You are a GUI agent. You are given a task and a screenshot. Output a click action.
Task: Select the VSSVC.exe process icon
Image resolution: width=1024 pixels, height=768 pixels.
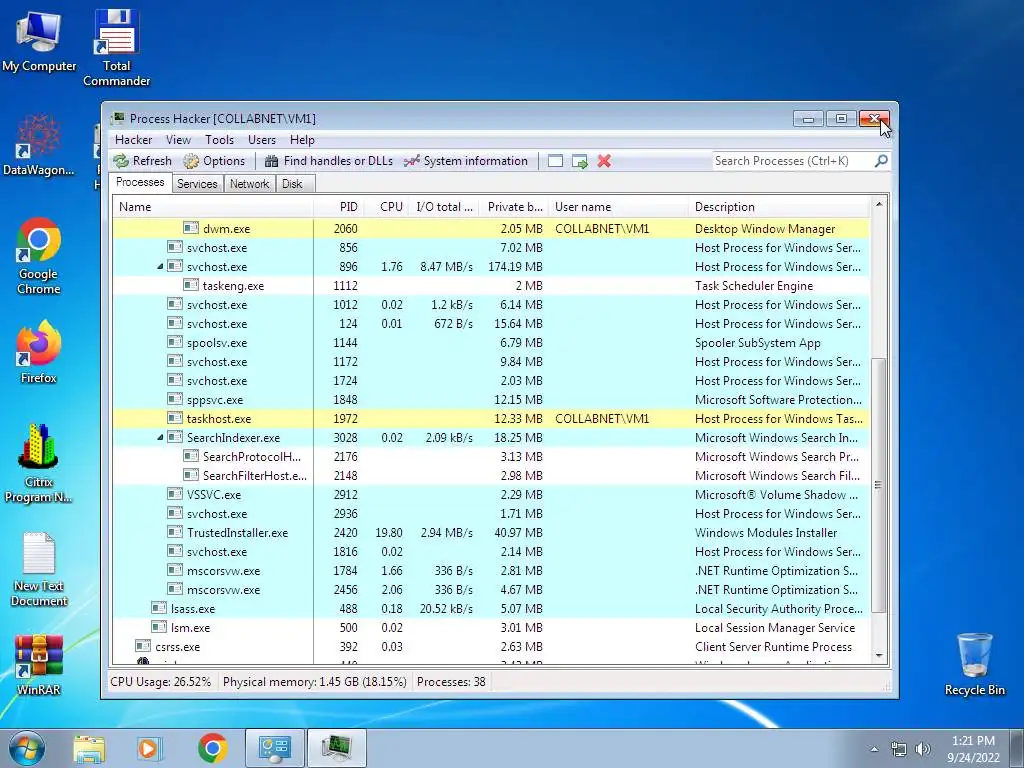pyautogui.click(x=174, y=494)
